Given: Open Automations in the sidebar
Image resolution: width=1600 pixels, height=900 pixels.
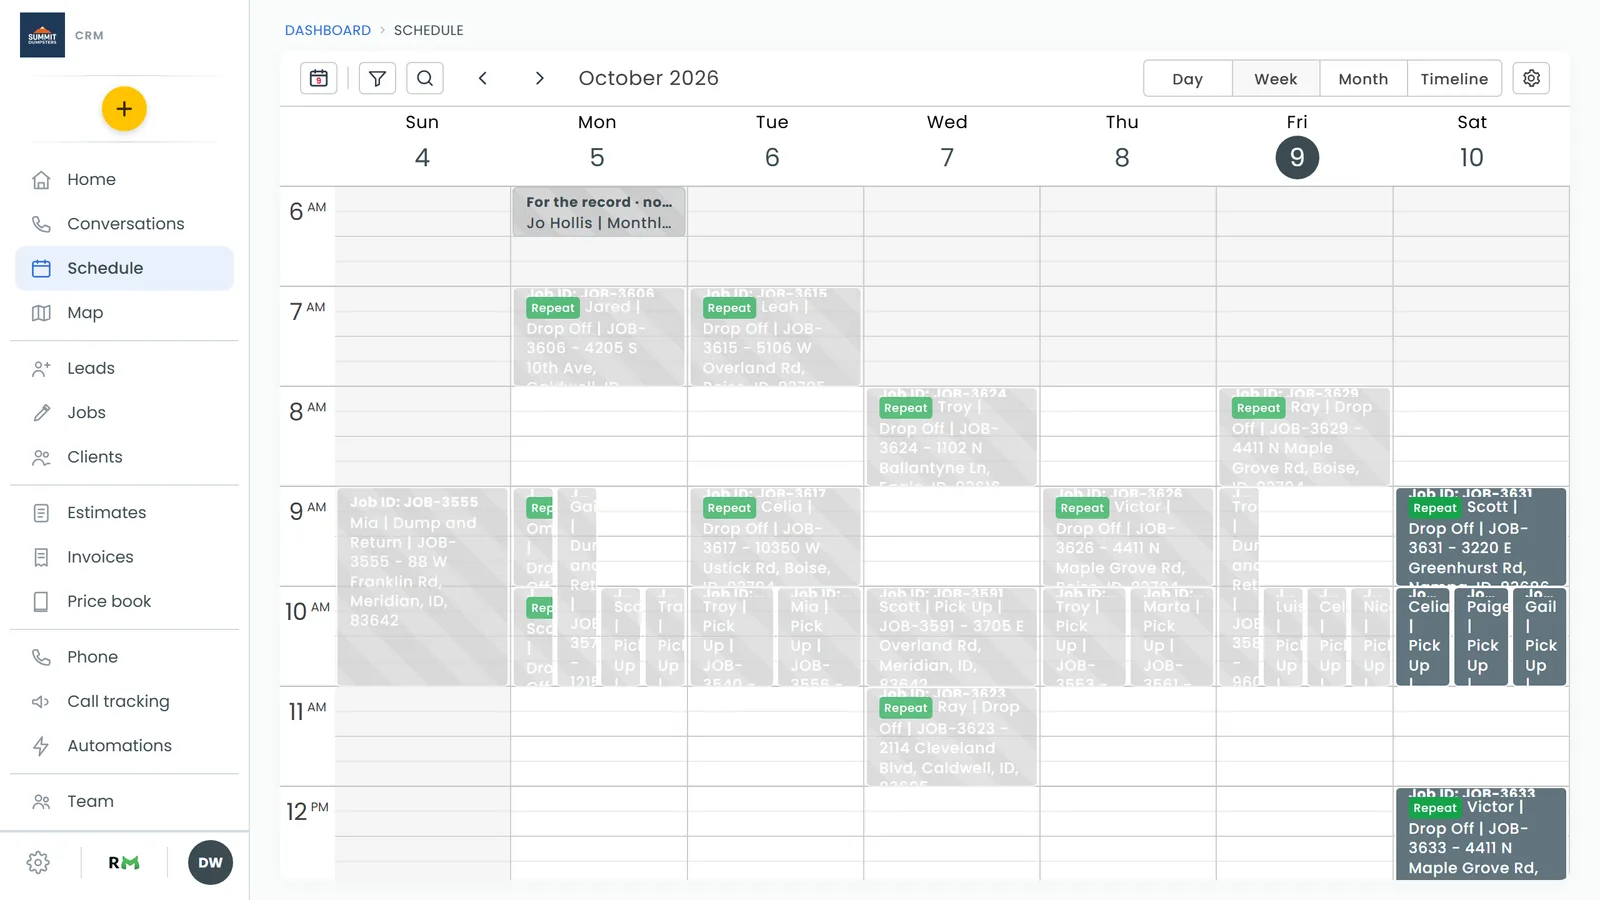Looking at the screenshot, I should coord(124,746).
